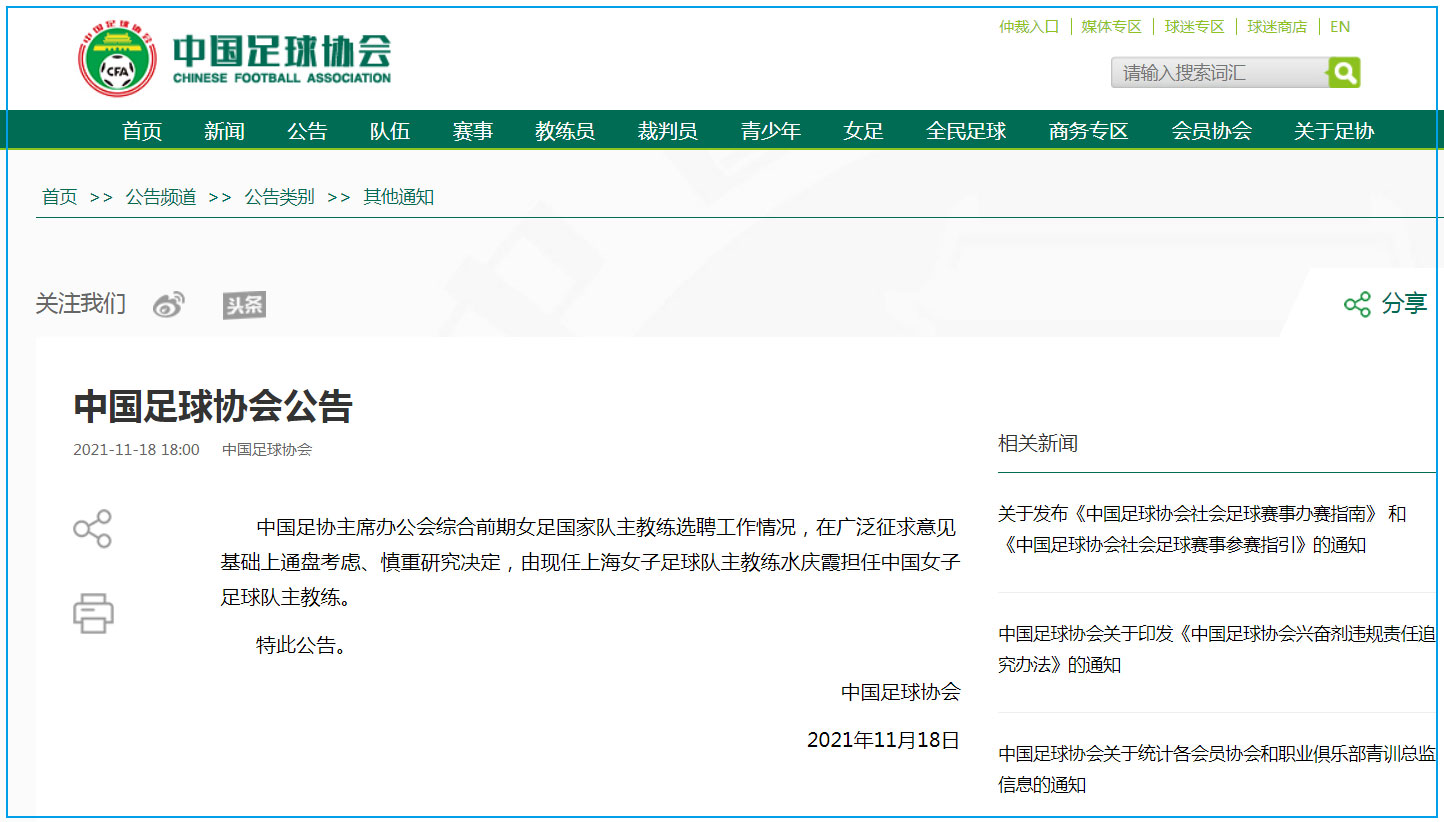This screenshot has height=822, width=1444.
Task: Open related news about 社会足球赛事办赛指南
Action: pos(1200,529)
